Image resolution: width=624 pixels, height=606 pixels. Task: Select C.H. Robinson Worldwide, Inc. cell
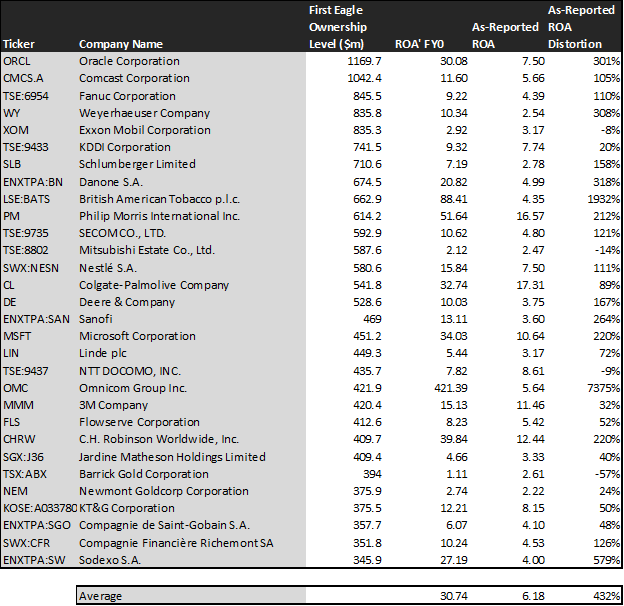(159, 439)
